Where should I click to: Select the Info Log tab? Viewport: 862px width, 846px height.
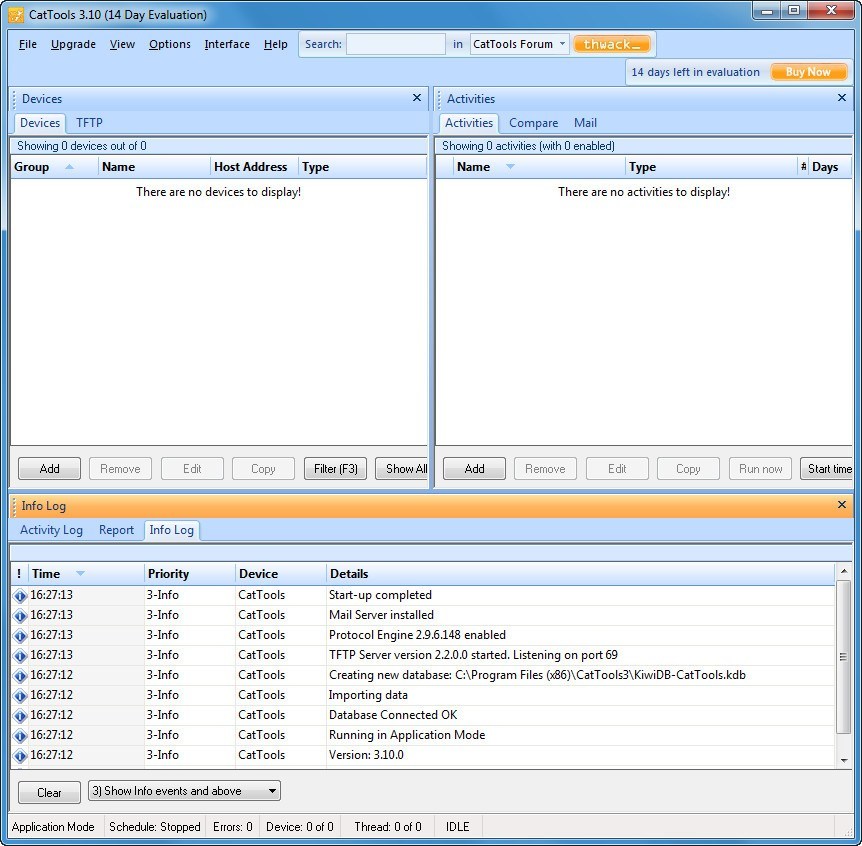[171, 530]
